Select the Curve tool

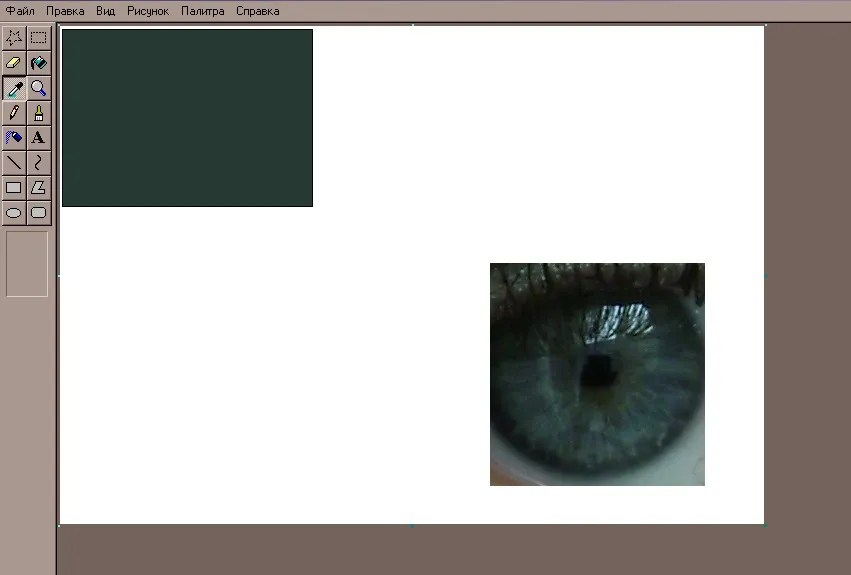pos(39,162)
